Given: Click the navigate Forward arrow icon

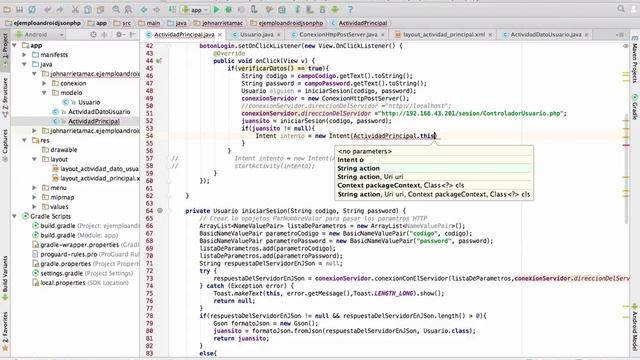Looking at the screenshot, I should point(156,9).
